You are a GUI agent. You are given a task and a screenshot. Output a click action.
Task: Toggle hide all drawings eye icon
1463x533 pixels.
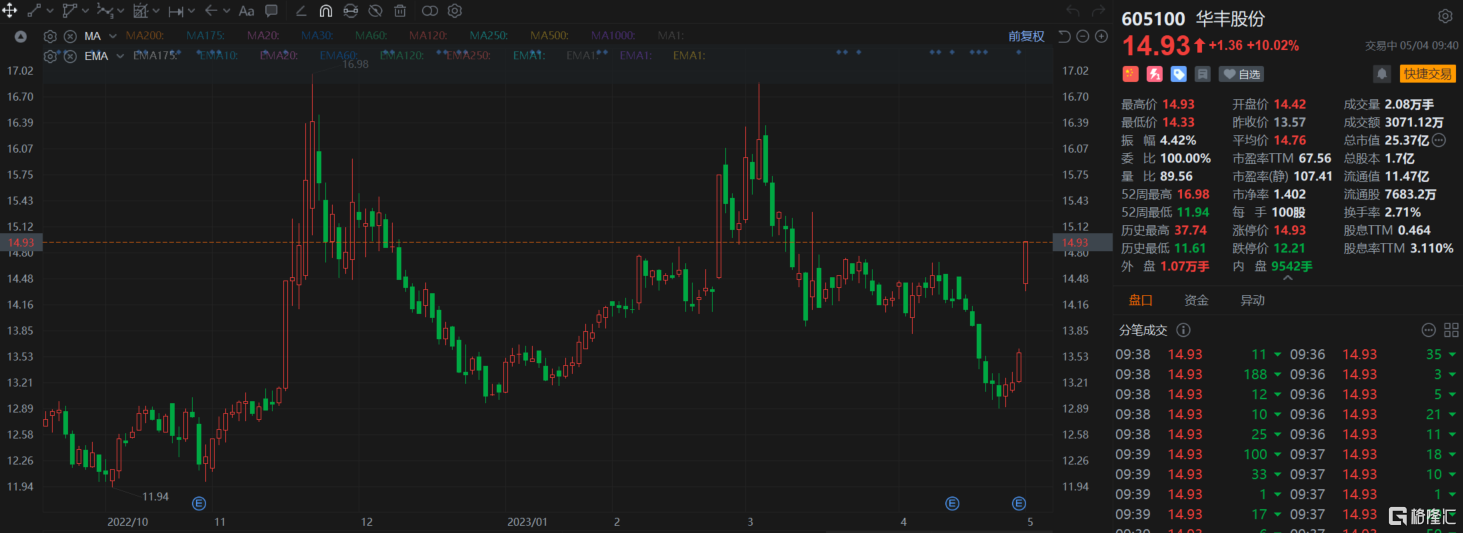point(375,11)
